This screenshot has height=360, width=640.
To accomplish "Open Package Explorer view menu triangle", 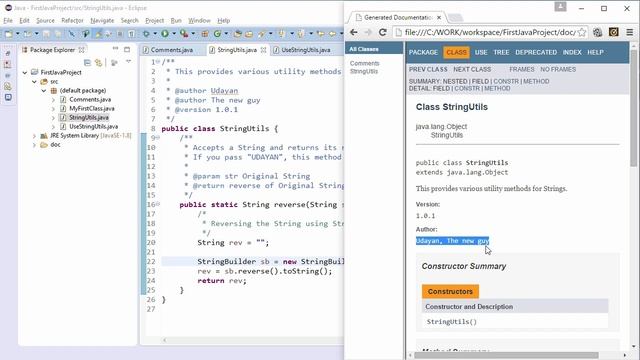I will [x=129, y=62].
